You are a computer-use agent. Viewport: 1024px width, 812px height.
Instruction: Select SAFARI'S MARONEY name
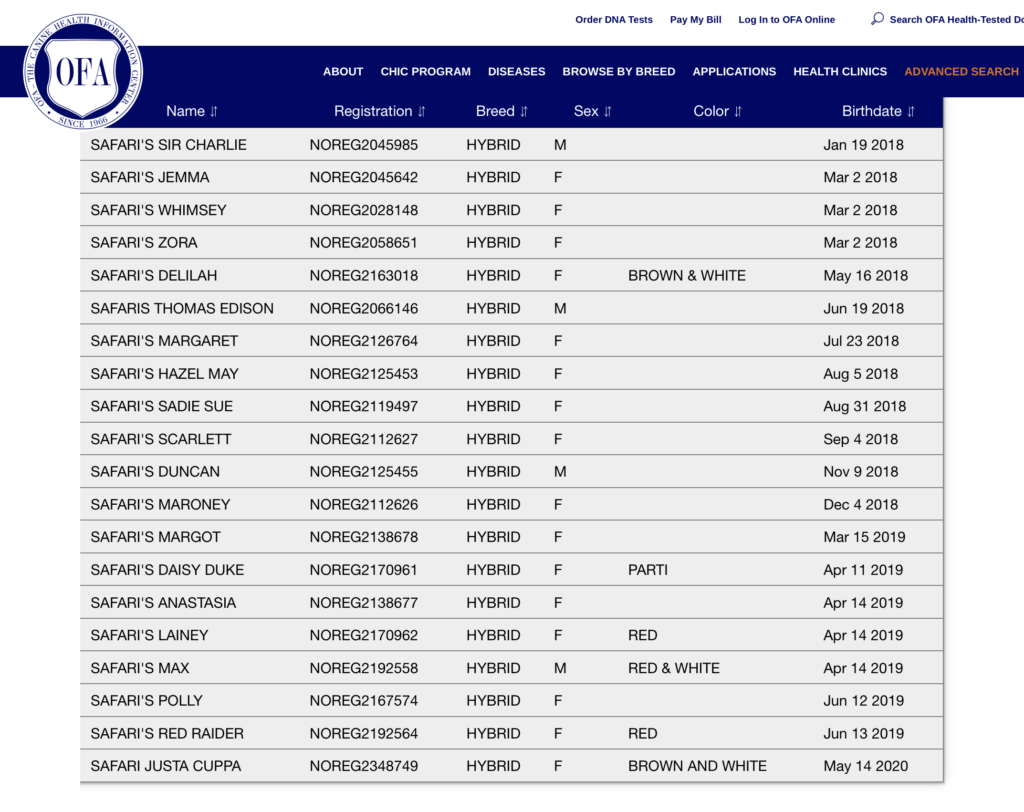(160, 504)
